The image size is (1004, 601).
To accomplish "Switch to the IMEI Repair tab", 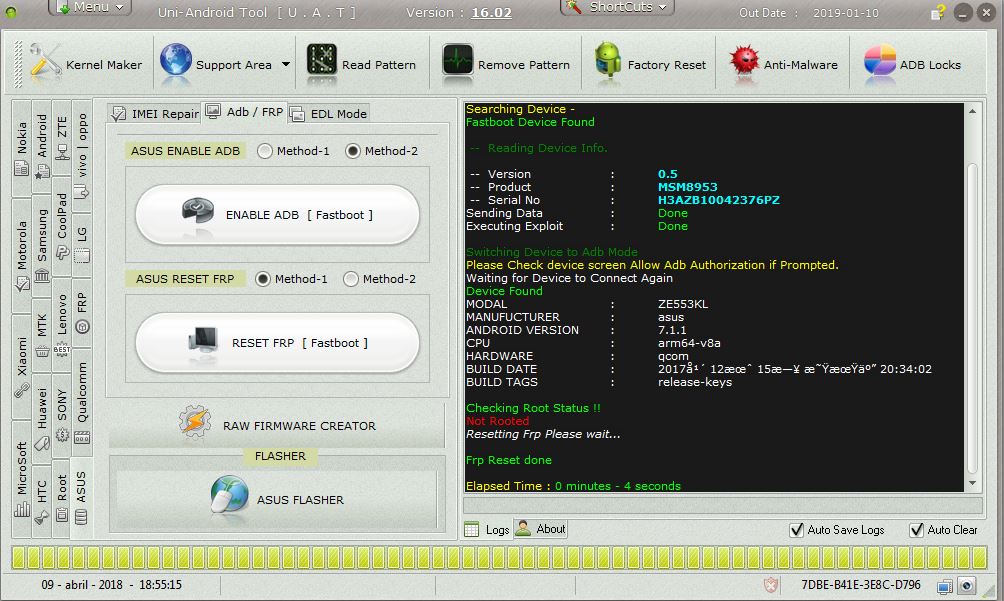I will point(154,114).
